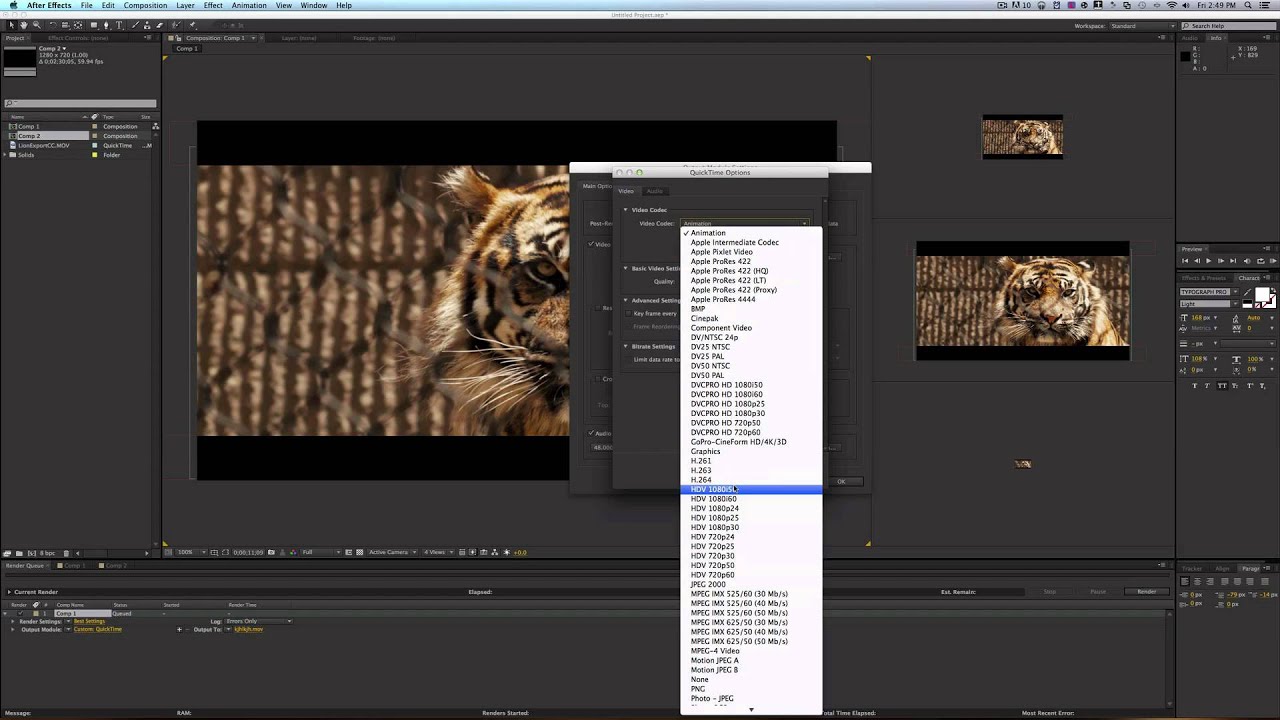Toggle Limit data rate checkbox

coord(629,359)
